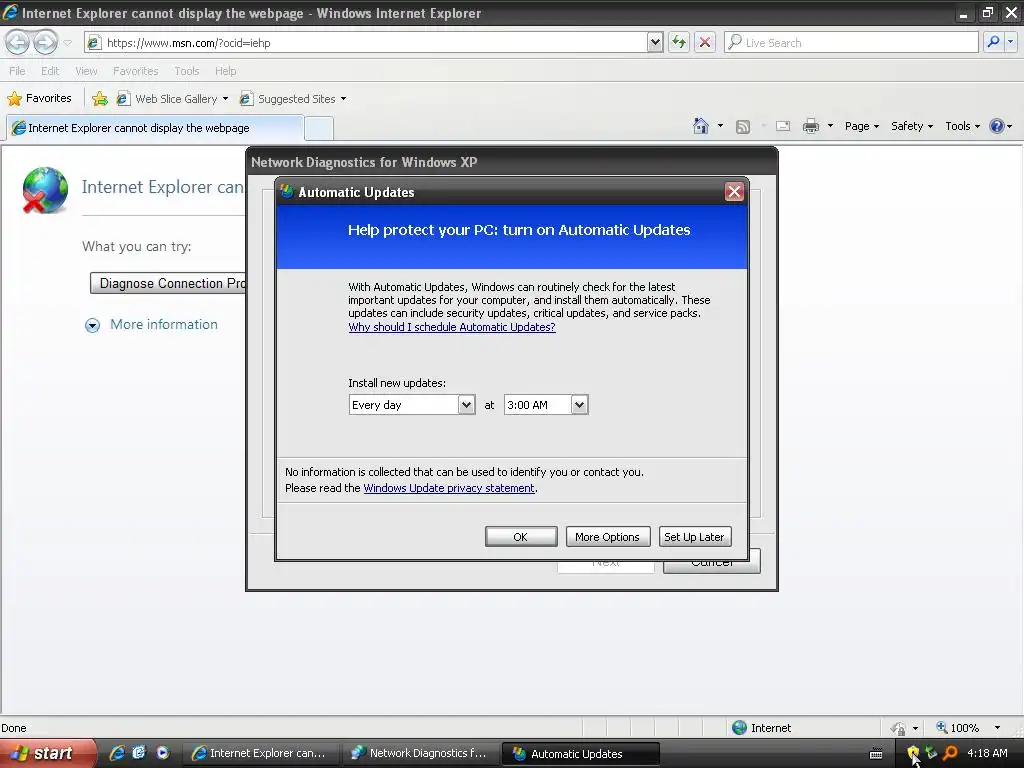The height and width of the screenshot is (768, 1024).
Task: Open the Help menu
Action: coord(225,71)
